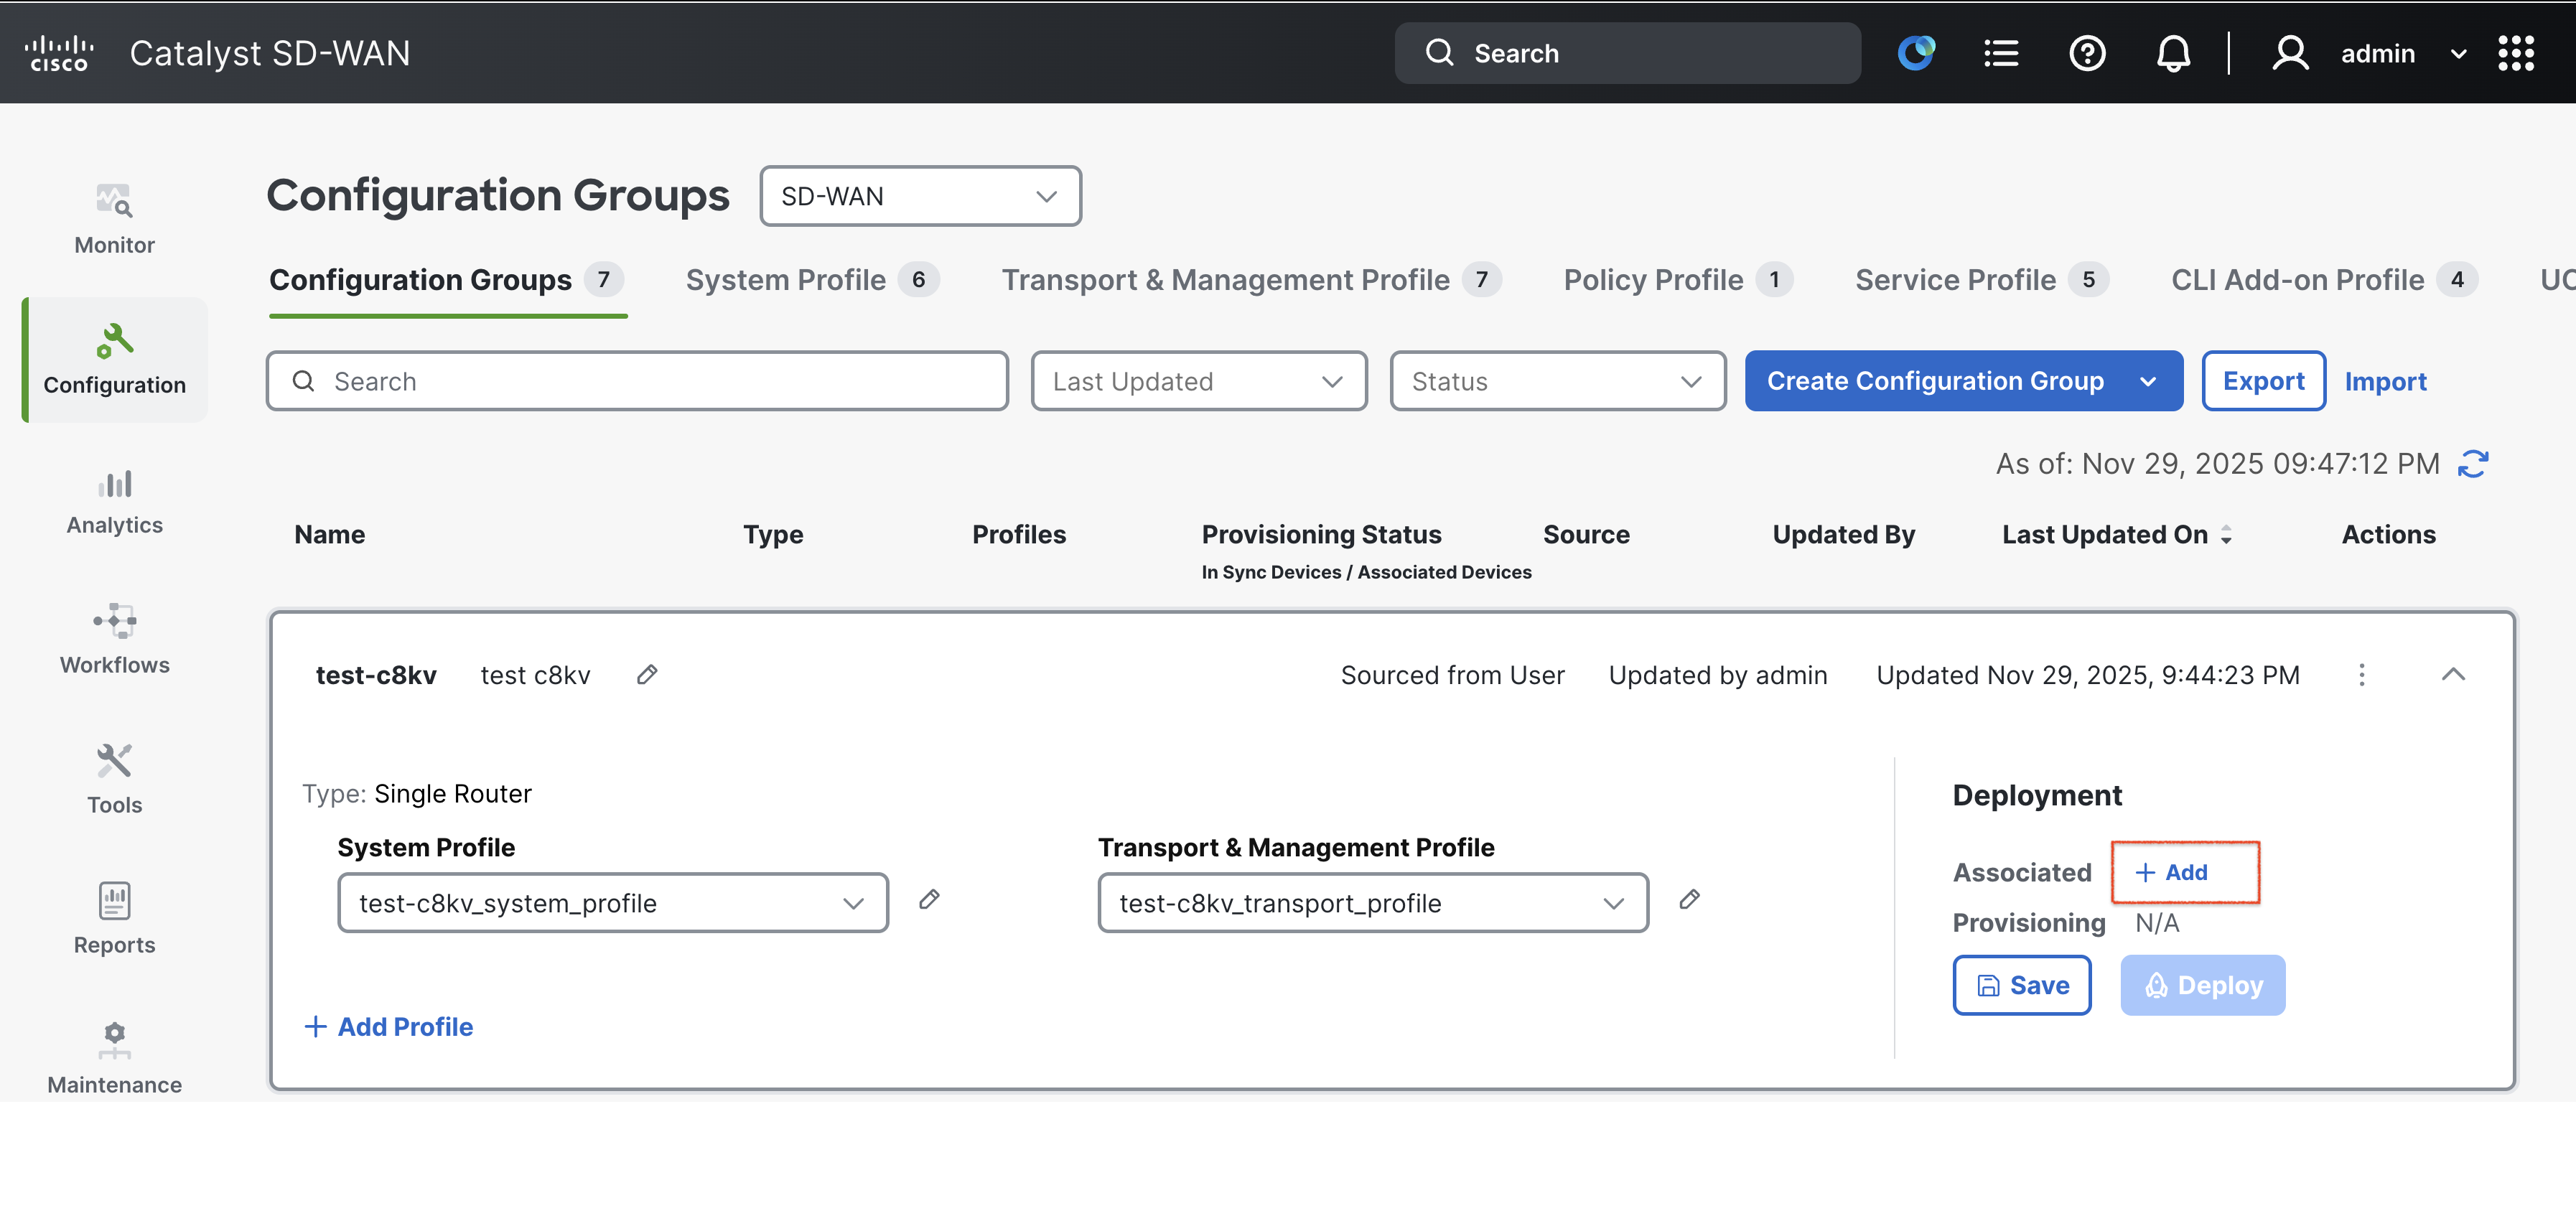This screenshot has width=2576, height=1216.
Task: Click the configuration groups search field
Action: [636, 381]
